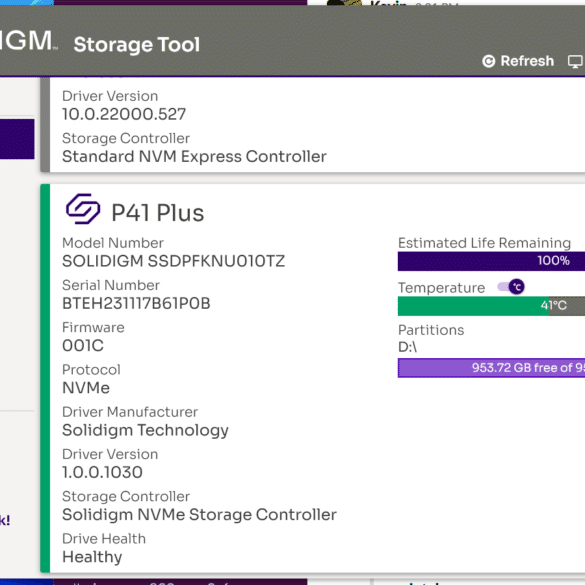Image resolution: width=585 pixels, height=585 pixels.
Task: Click the Solidigm logo next to P41 Plus
Action: coord(83,209)
